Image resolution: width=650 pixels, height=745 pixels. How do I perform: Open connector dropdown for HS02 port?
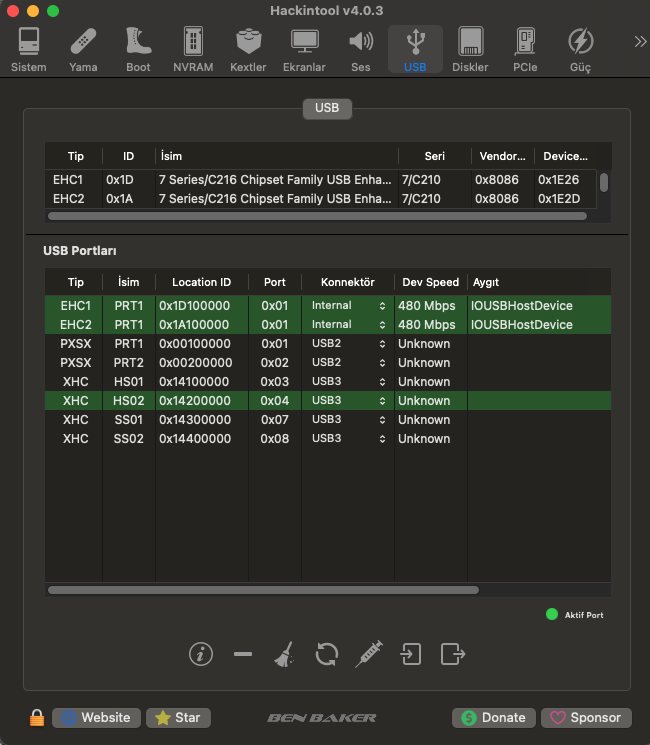pyautogui.click(x=348, y=400)
